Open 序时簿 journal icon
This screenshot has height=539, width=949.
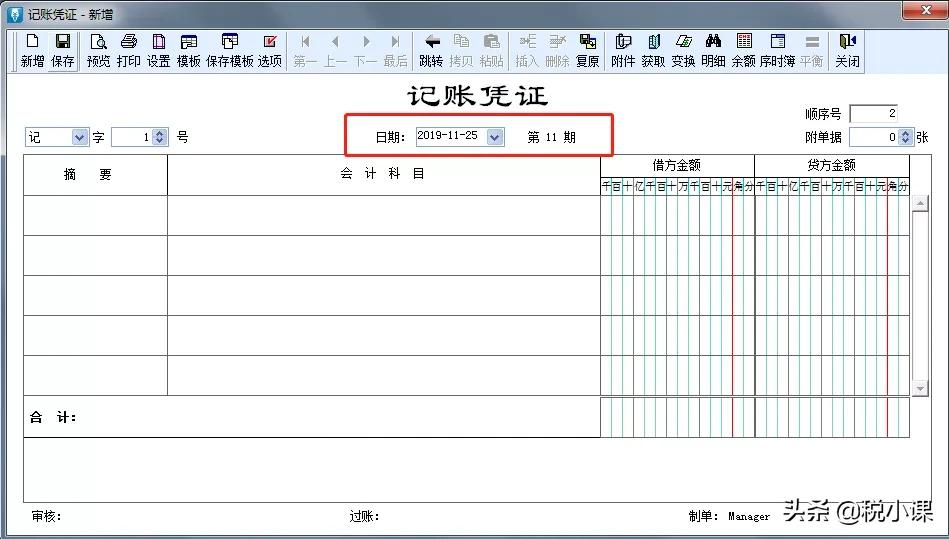click(778, 51)
